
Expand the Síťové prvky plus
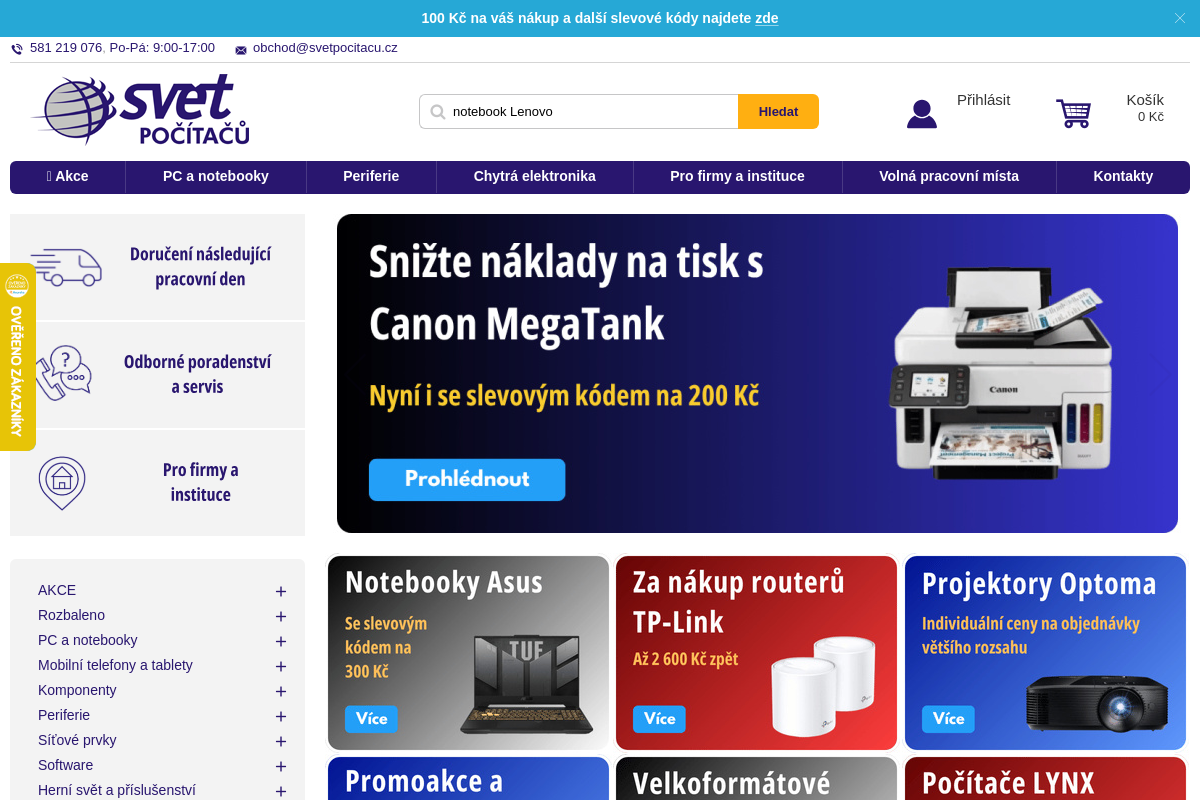[x=281, y=742]
